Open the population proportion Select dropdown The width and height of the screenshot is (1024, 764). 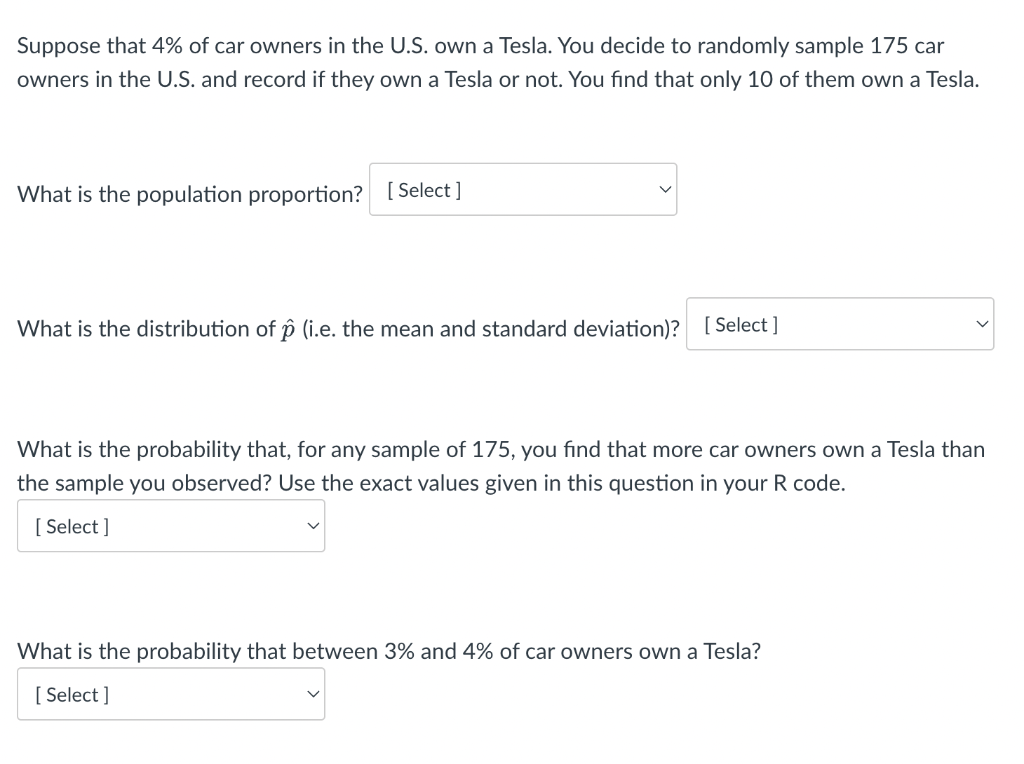point(522,190)
